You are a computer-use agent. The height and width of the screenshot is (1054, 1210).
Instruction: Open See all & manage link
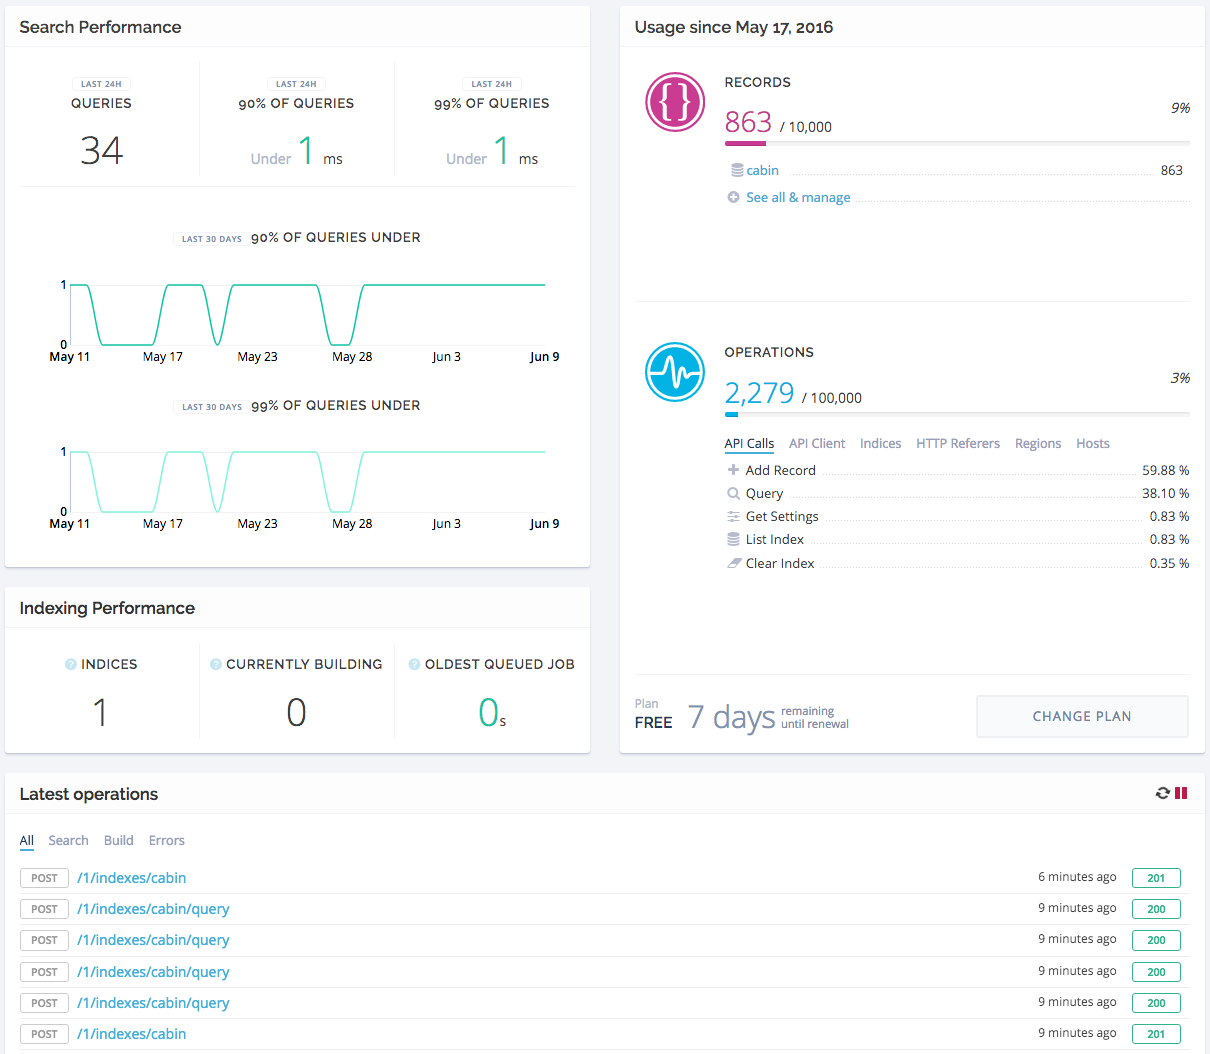pos(798,197)
